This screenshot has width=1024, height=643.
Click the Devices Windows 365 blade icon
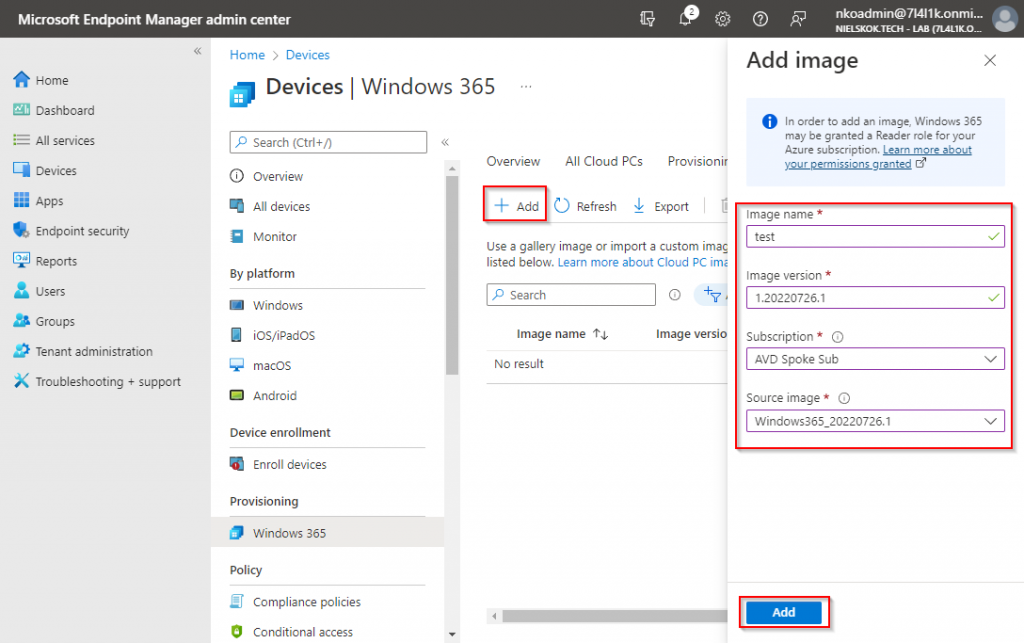(x=242, y=94)
